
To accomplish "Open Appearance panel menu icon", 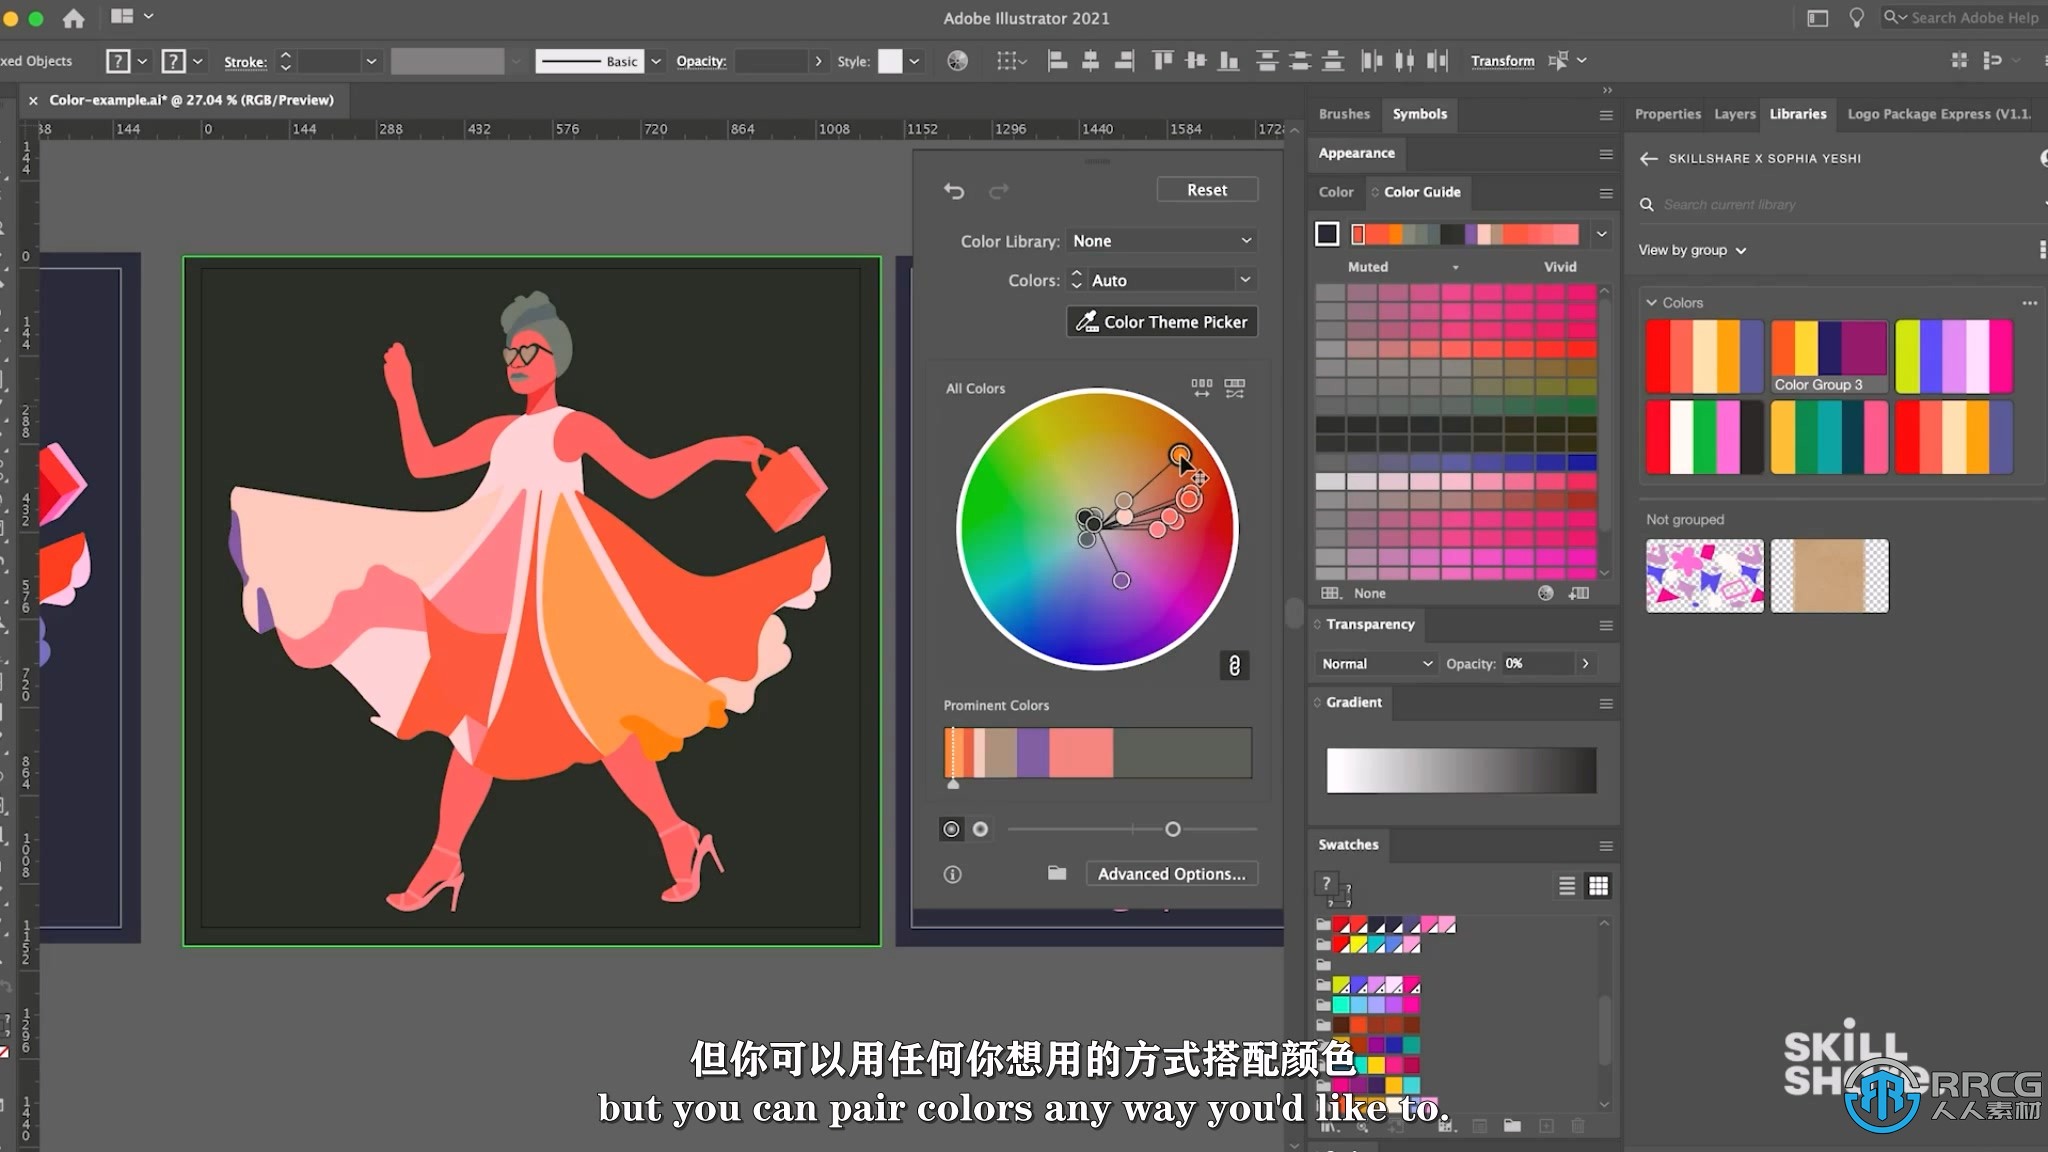I will tap(1605, 154).
